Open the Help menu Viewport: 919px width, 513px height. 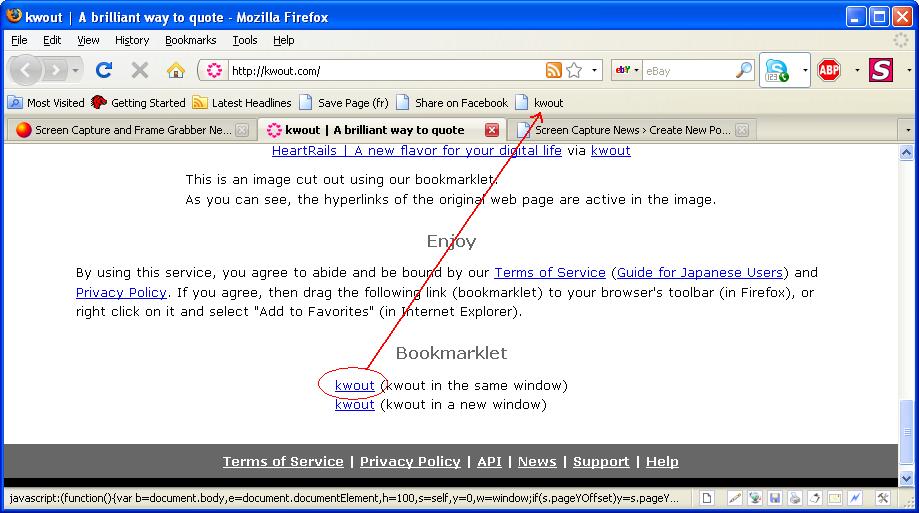[x=284, y=40]
